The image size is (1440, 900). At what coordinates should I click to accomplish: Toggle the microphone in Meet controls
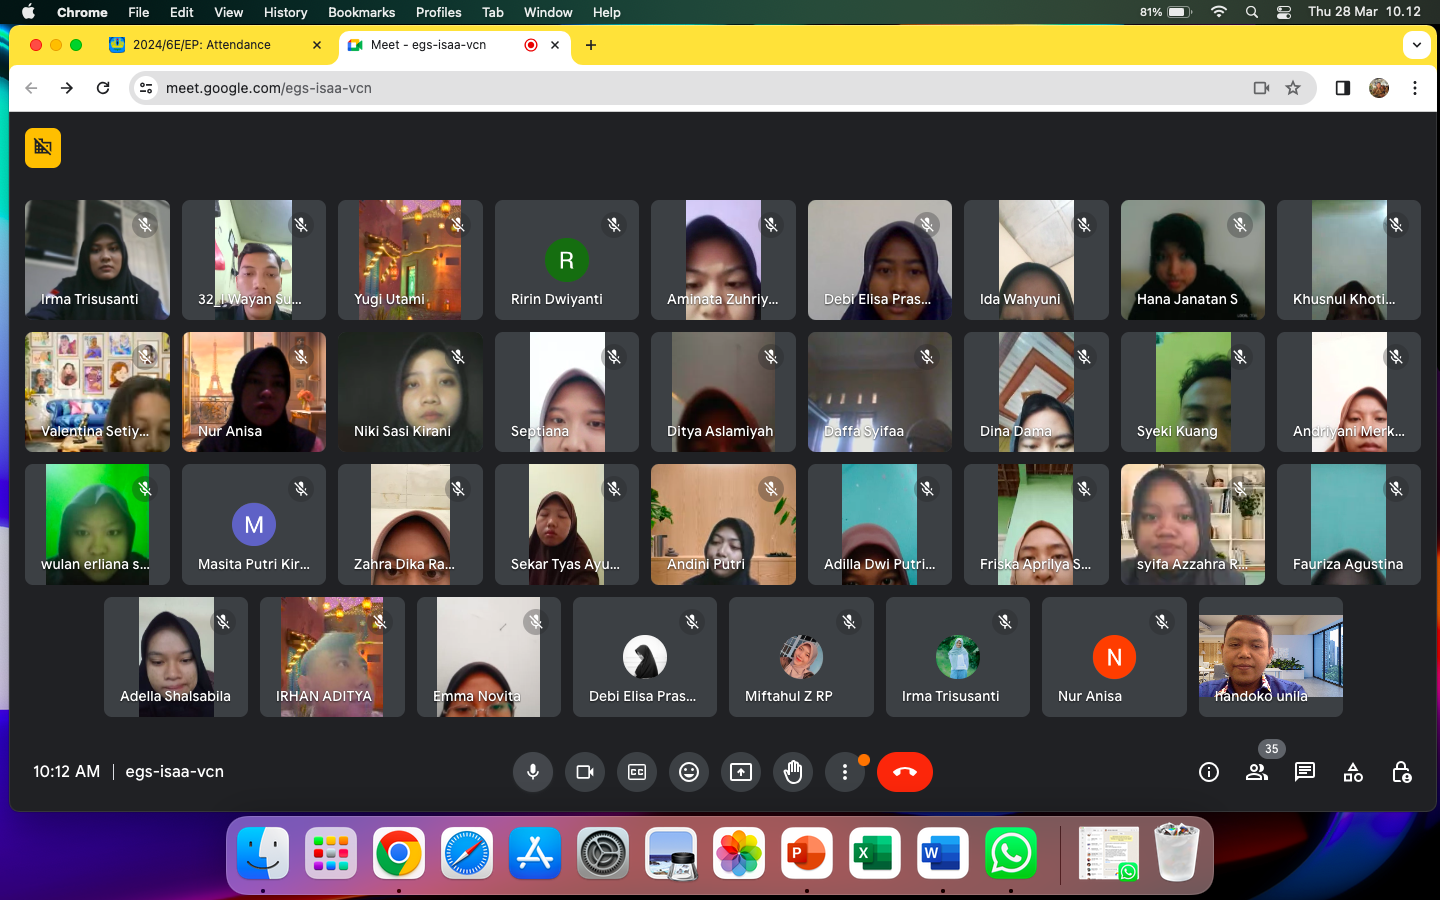tap(533, 772)
